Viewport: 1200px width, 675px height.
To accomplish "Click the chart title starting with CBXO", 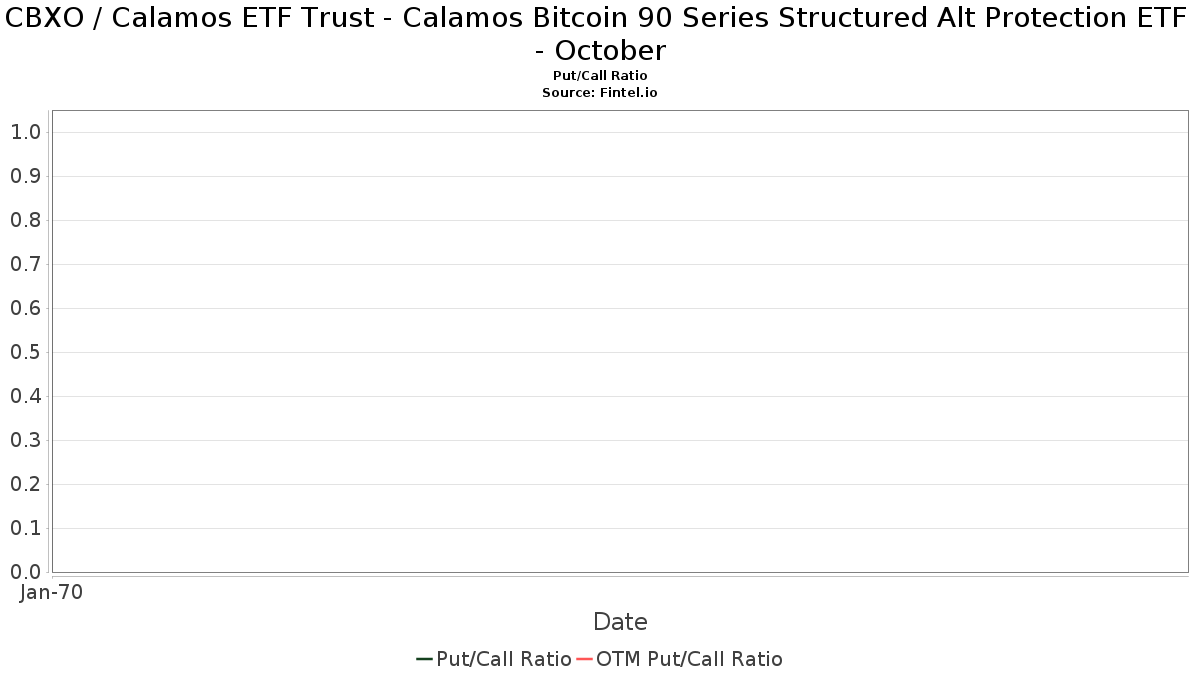I will pyautogui.click(x=600, y=19).
